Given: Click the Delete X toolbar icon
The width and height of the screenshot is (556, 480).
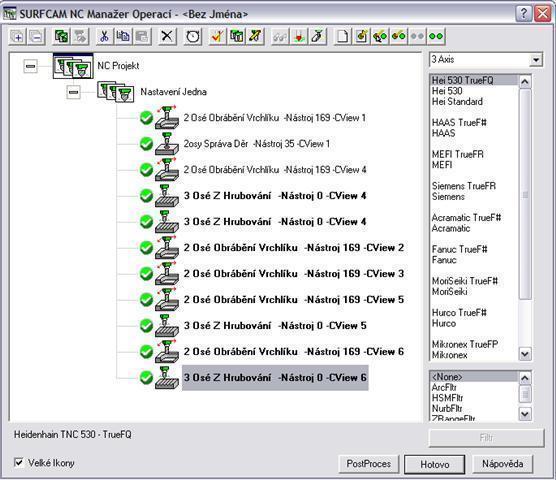Looking at the screenshot, I should click(167, 36).
